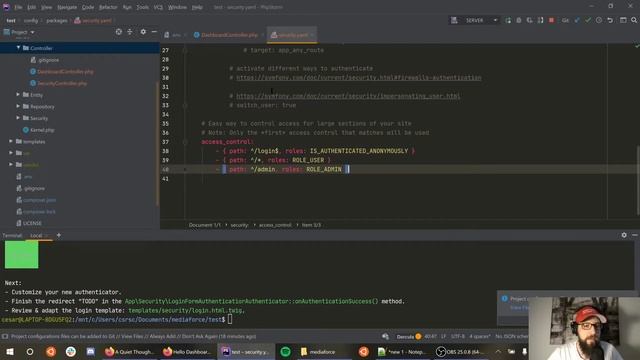Open Spotify from the taskbar

tap(285, 351)
